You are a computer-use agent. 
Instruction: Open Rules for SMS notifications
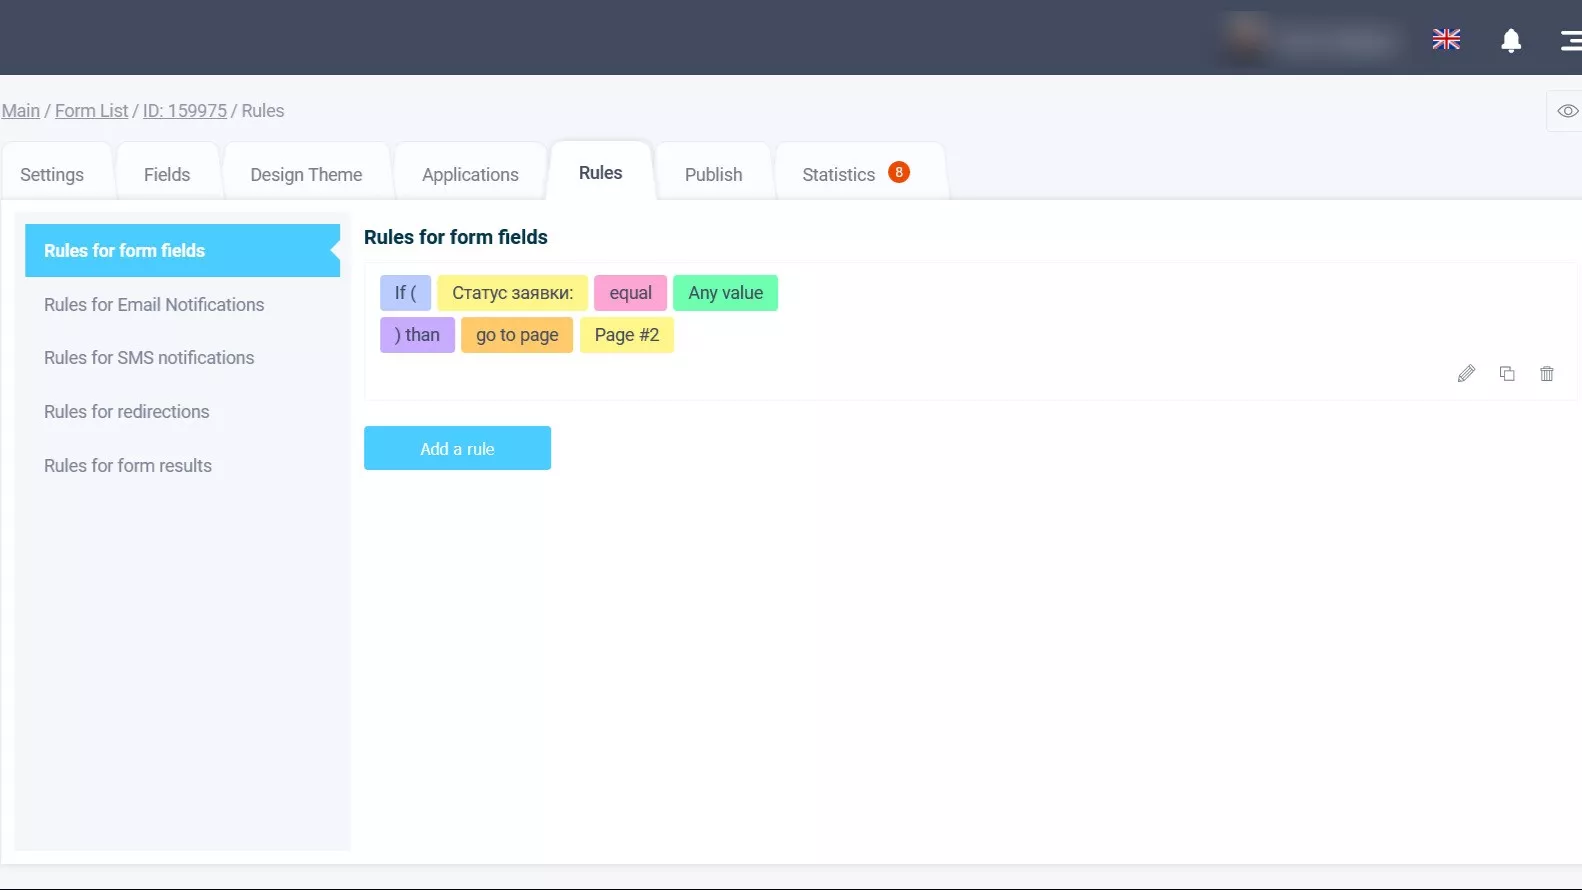pyautogui.click(x=149, y=358)
